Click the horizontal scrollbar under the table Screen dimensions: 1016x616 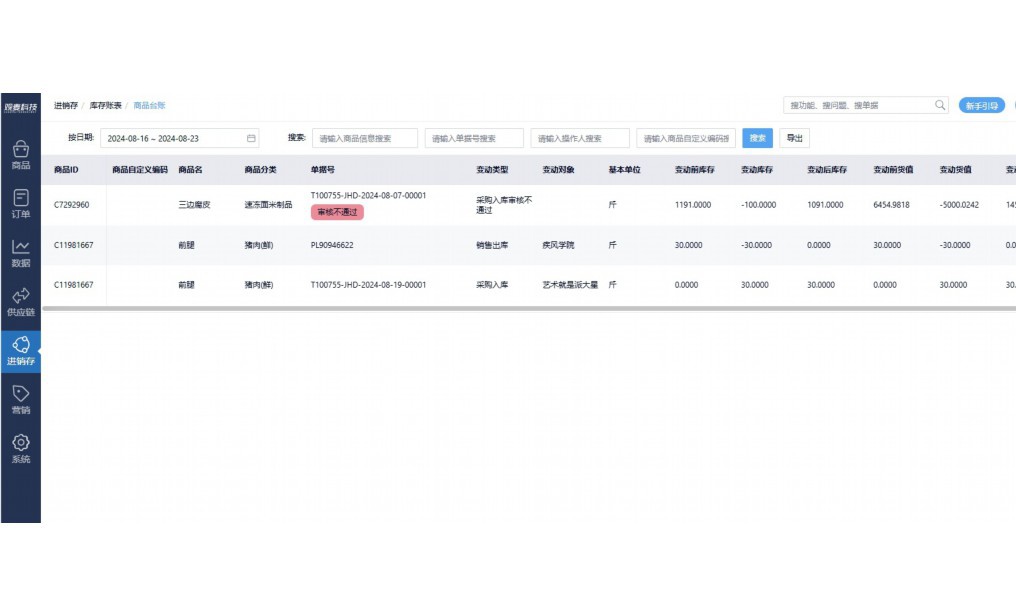[x=529, y=309]
